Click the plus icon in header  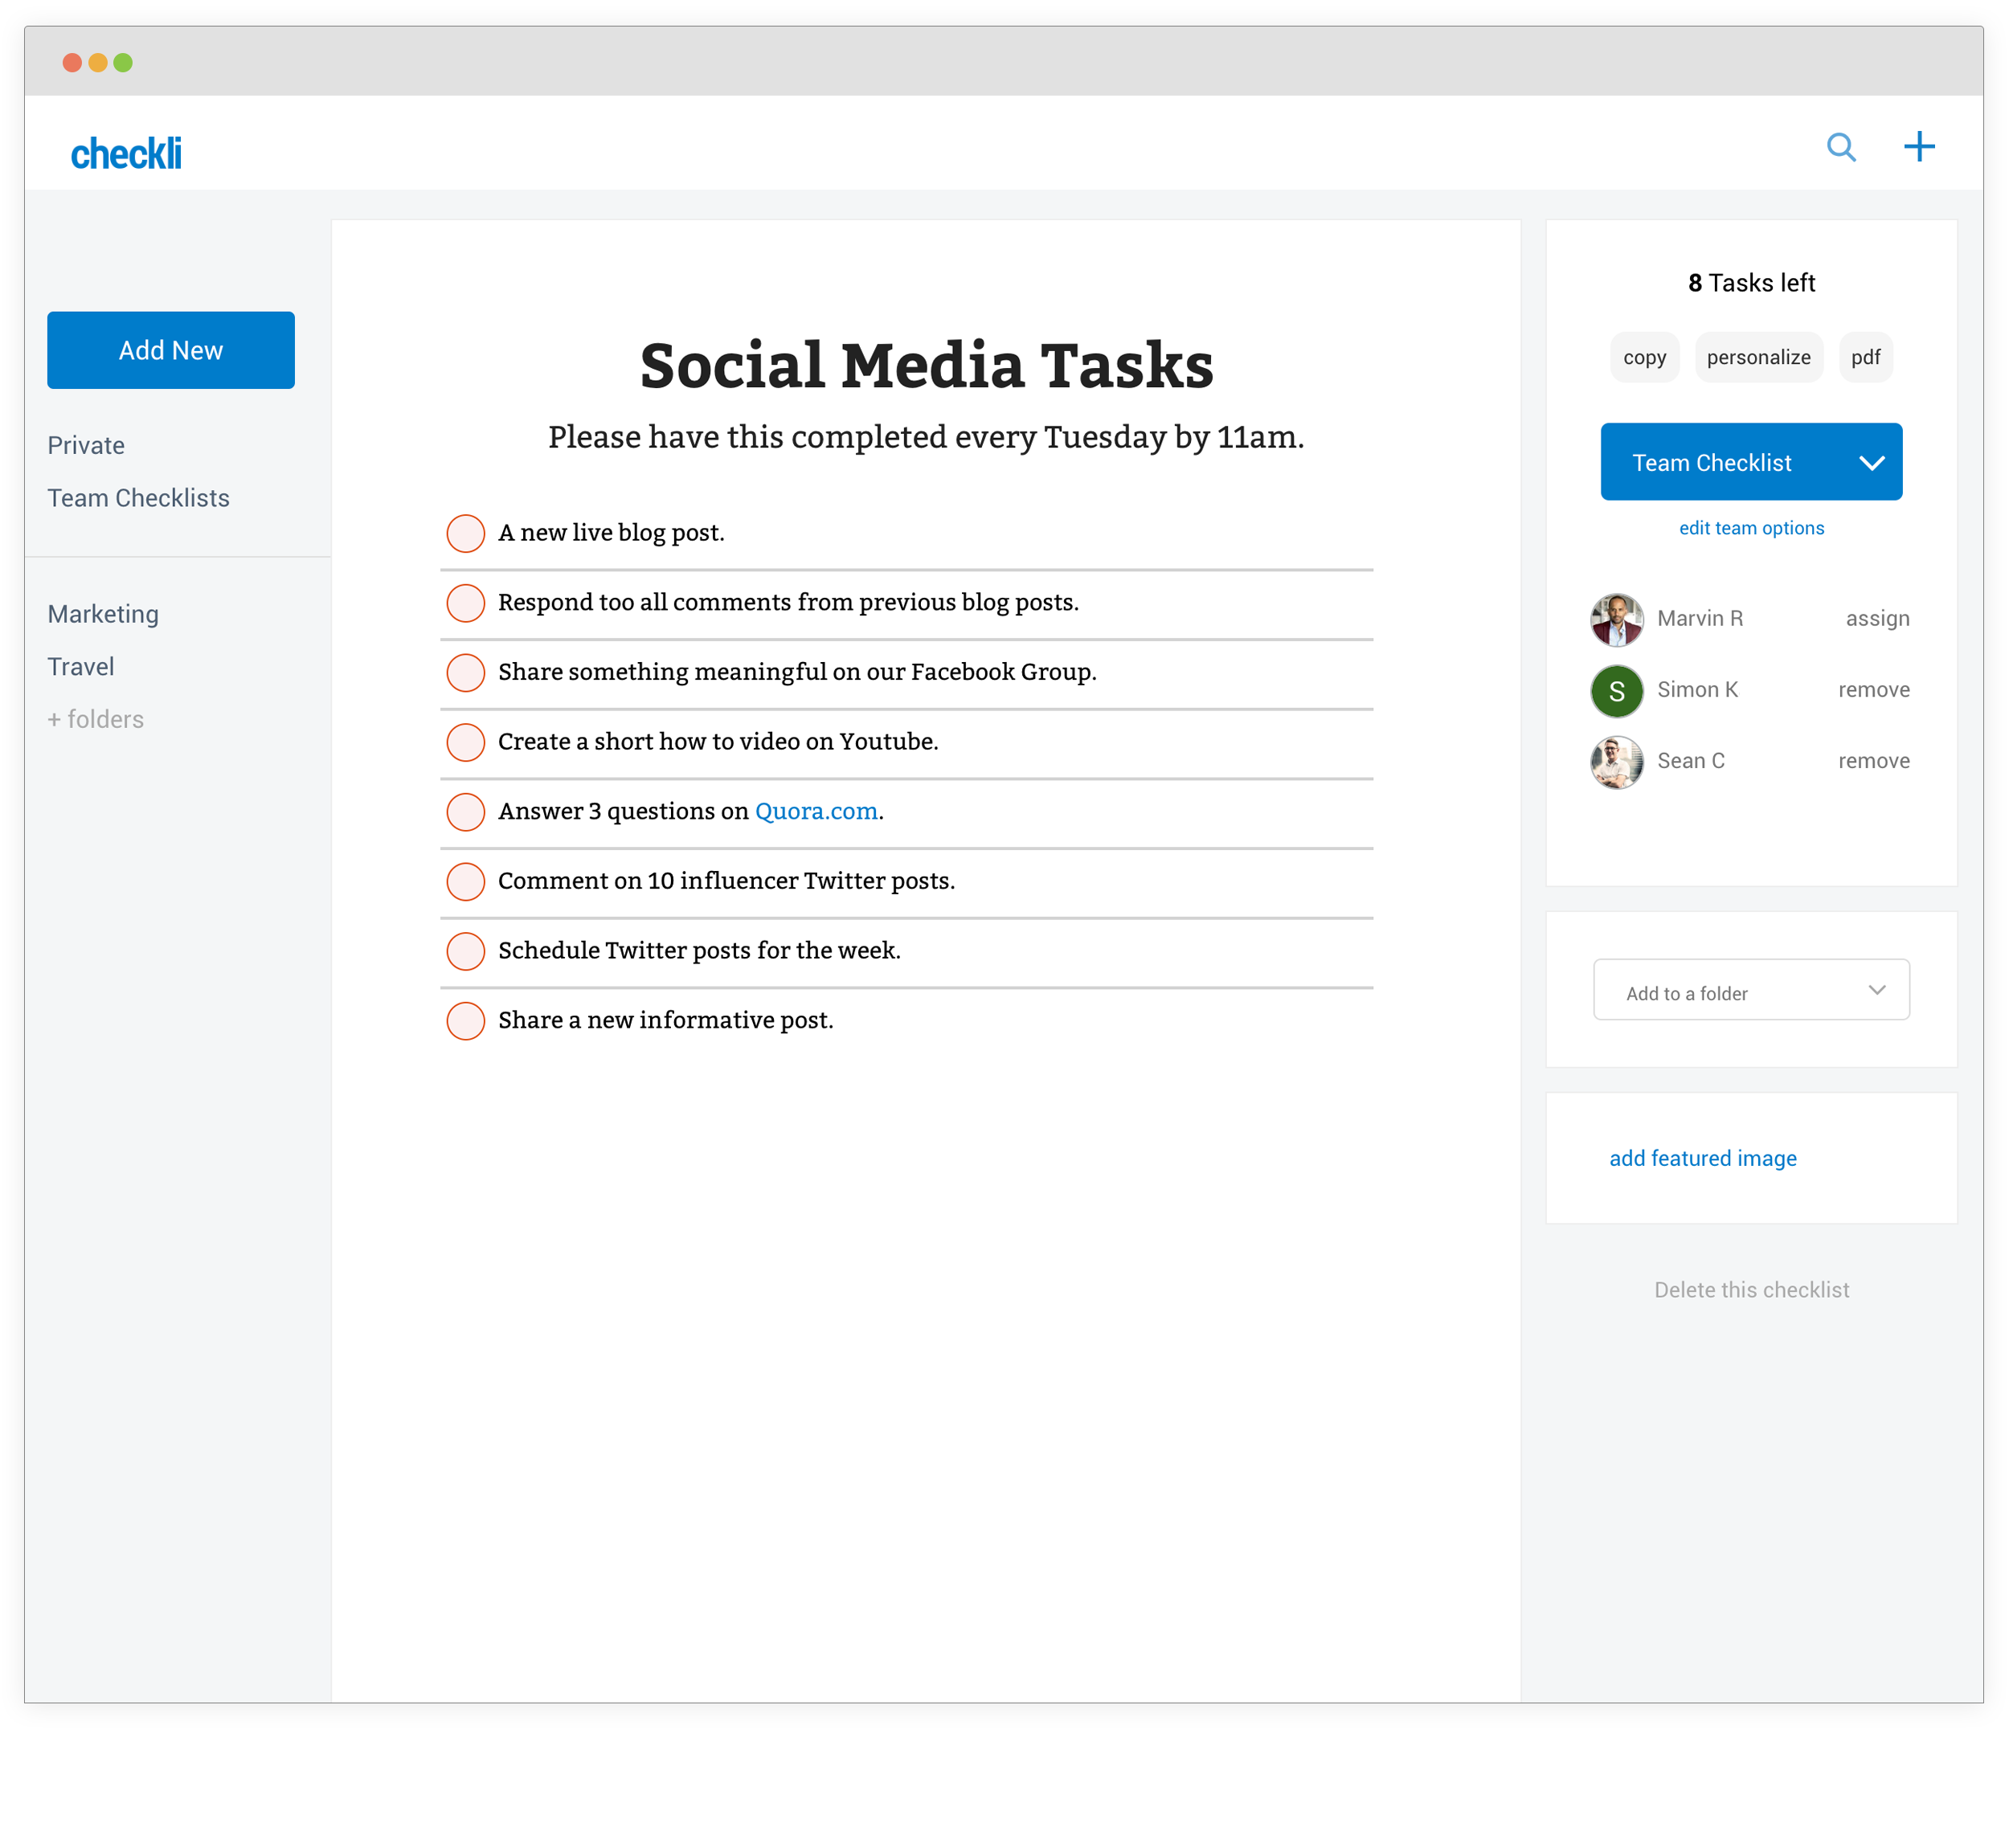coord(1918,148)
